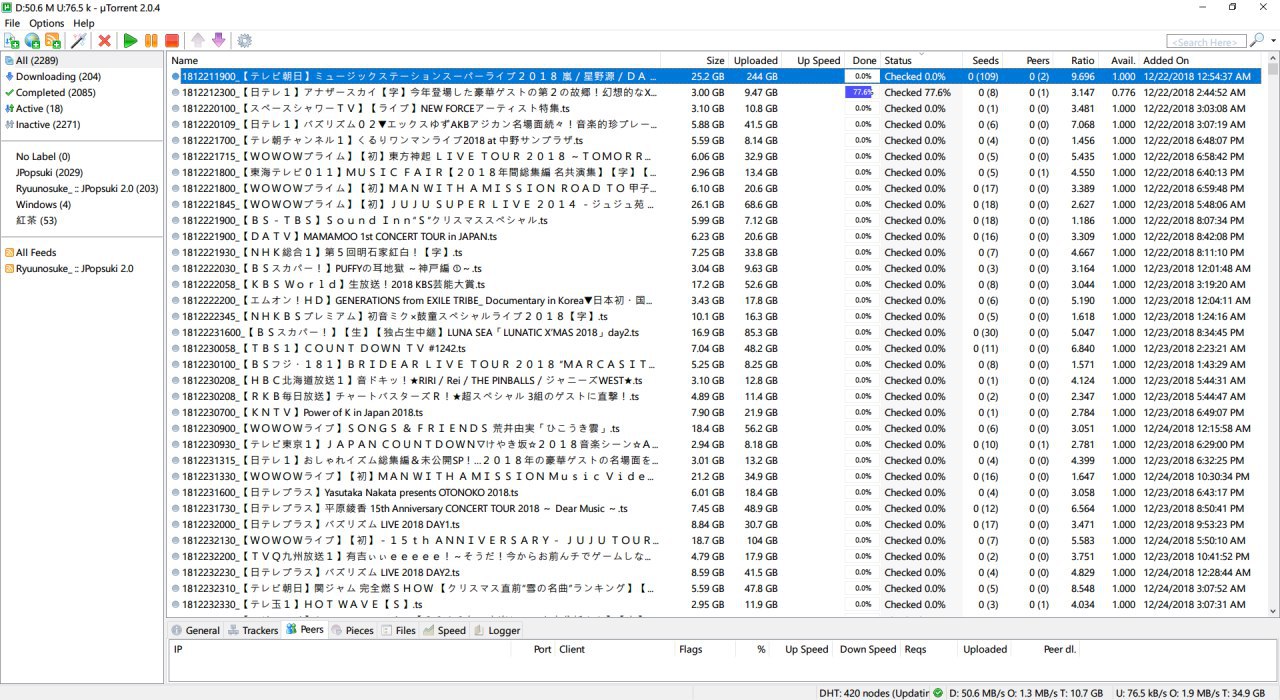Click the Add RSS Feed toolbar icon
This screenshot has height=700, width=1280.
pos(53,41)
